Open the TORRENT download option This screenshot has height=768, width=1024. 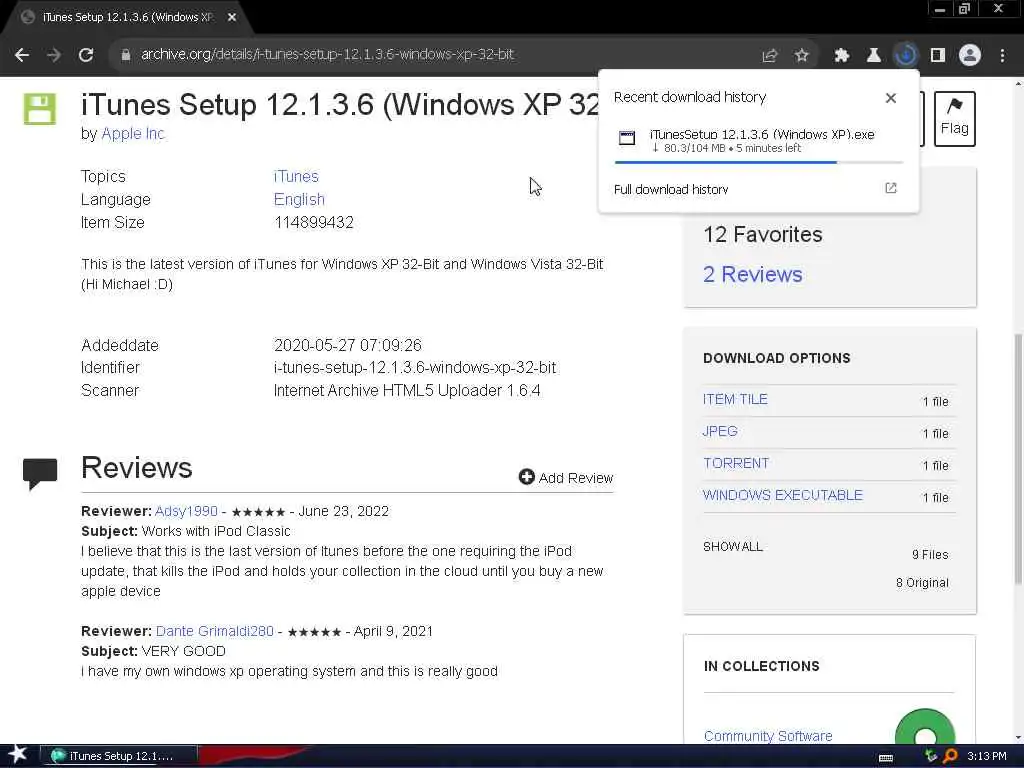point(735,463)
